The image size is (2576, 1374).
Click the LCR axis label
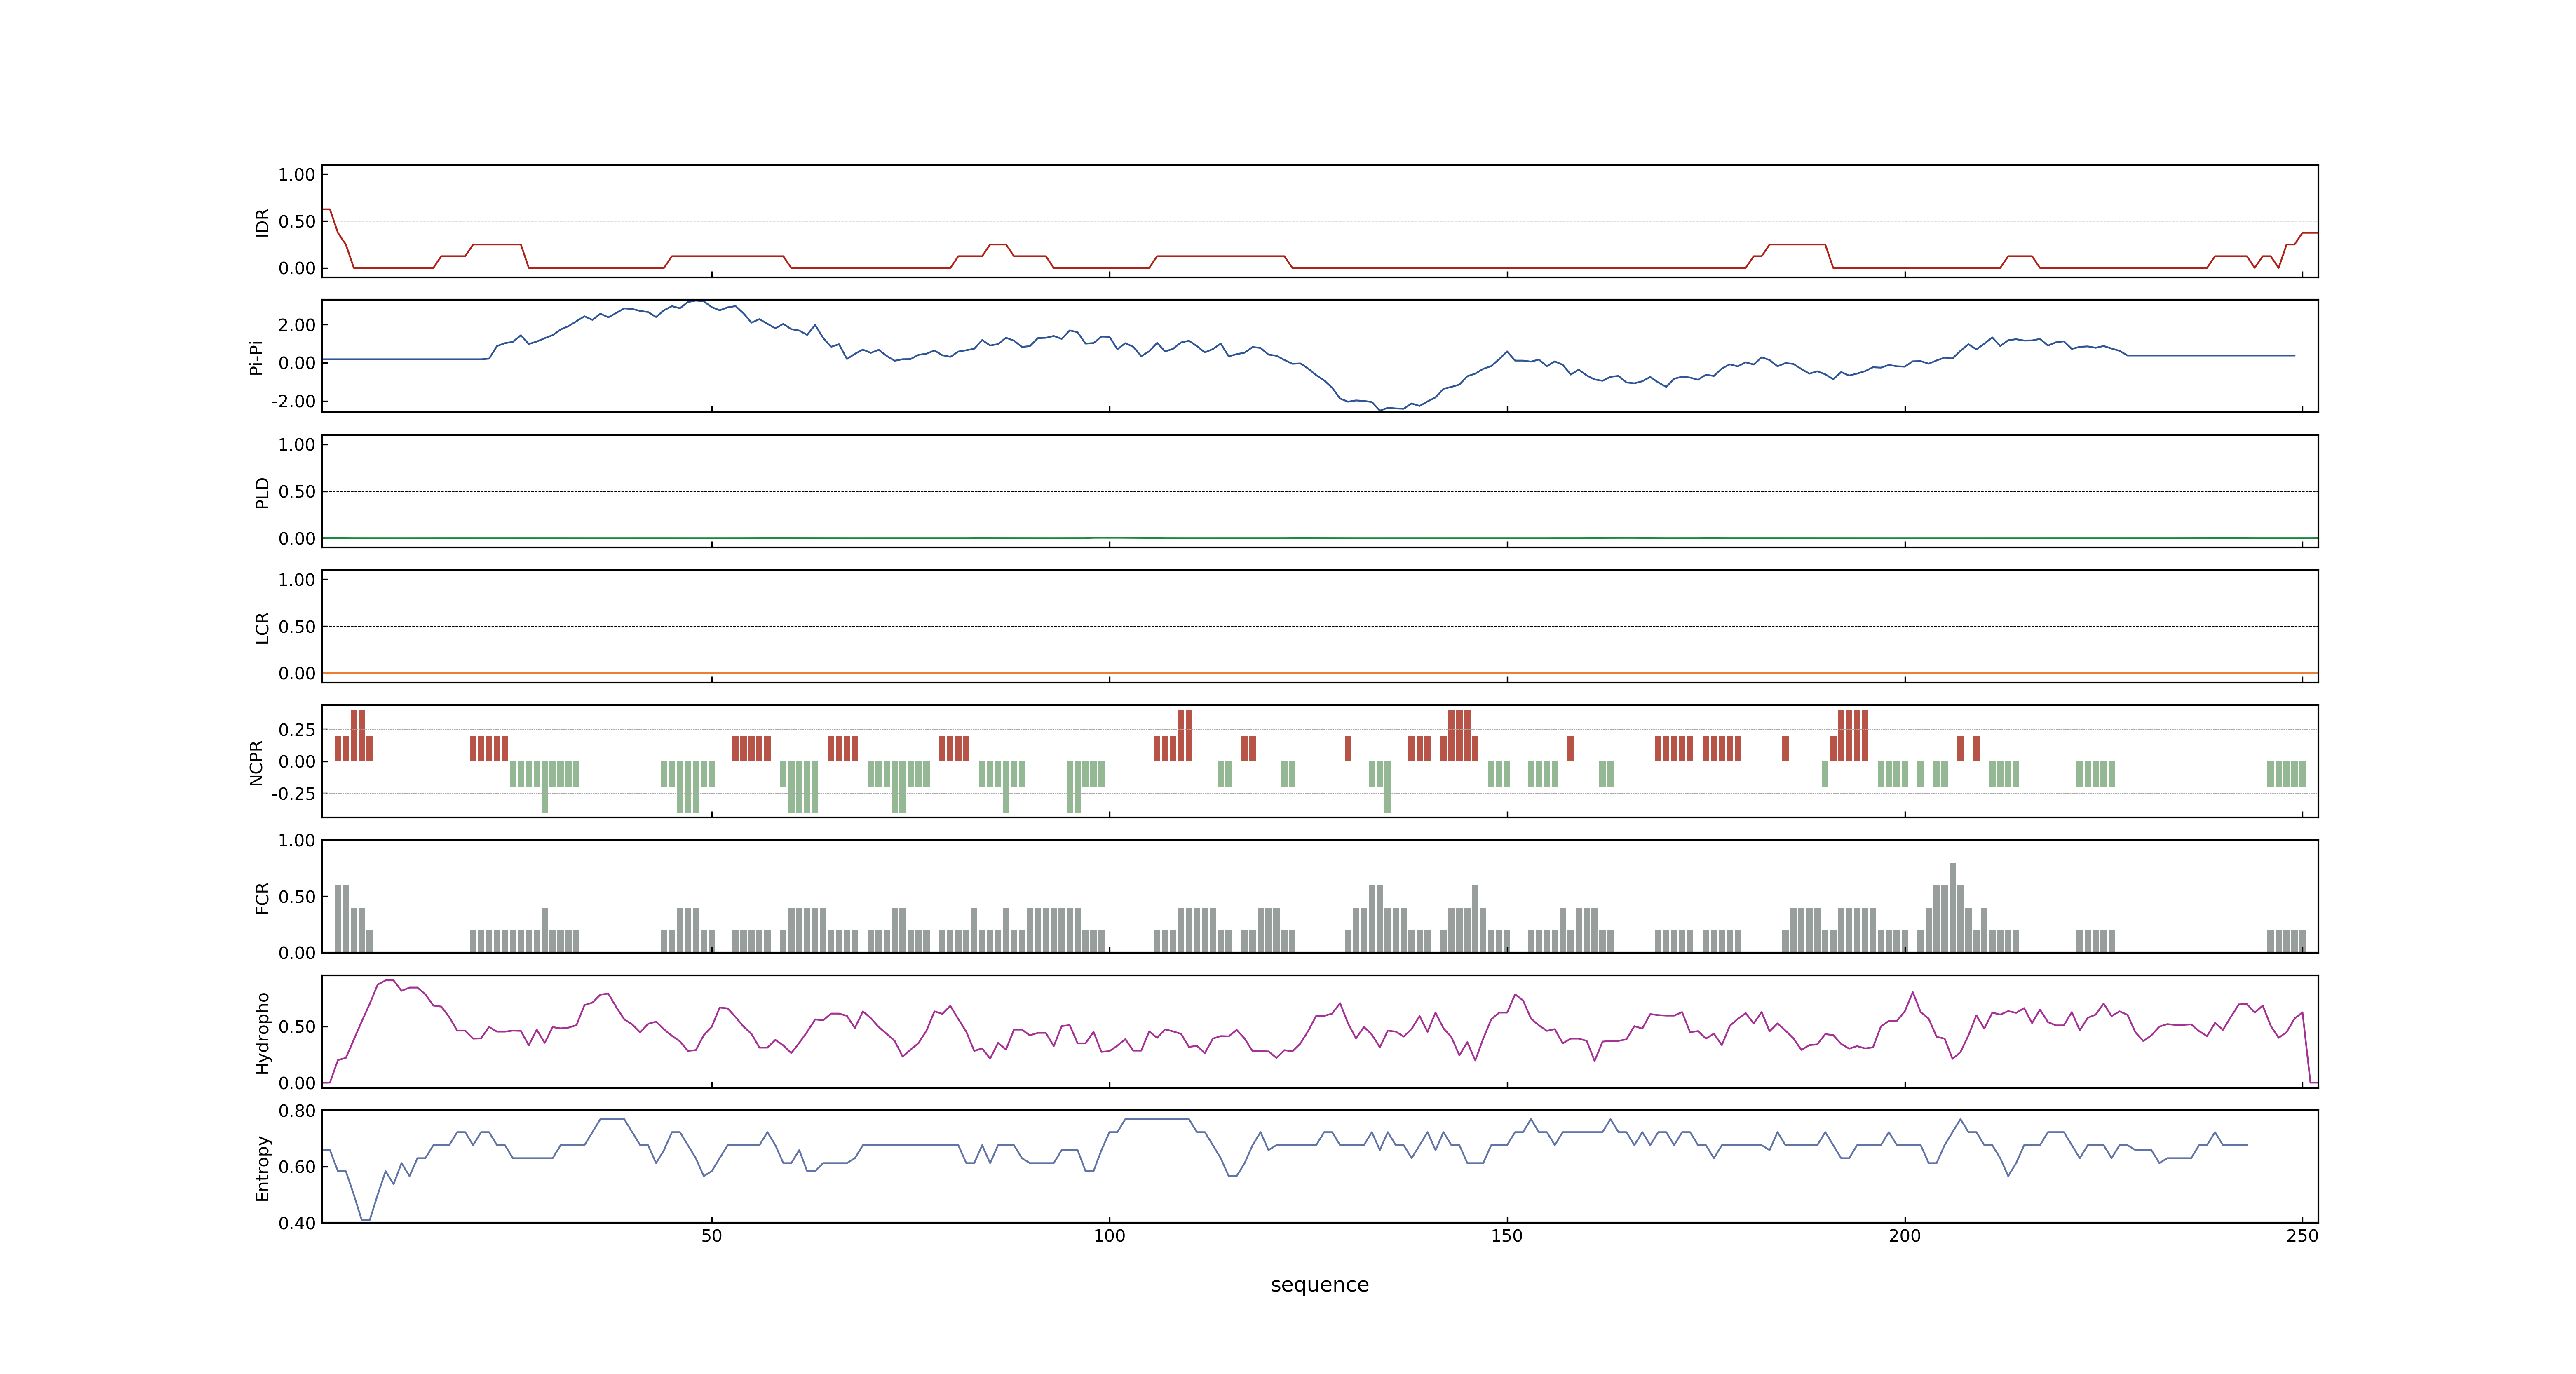click(x=262, y=627)
